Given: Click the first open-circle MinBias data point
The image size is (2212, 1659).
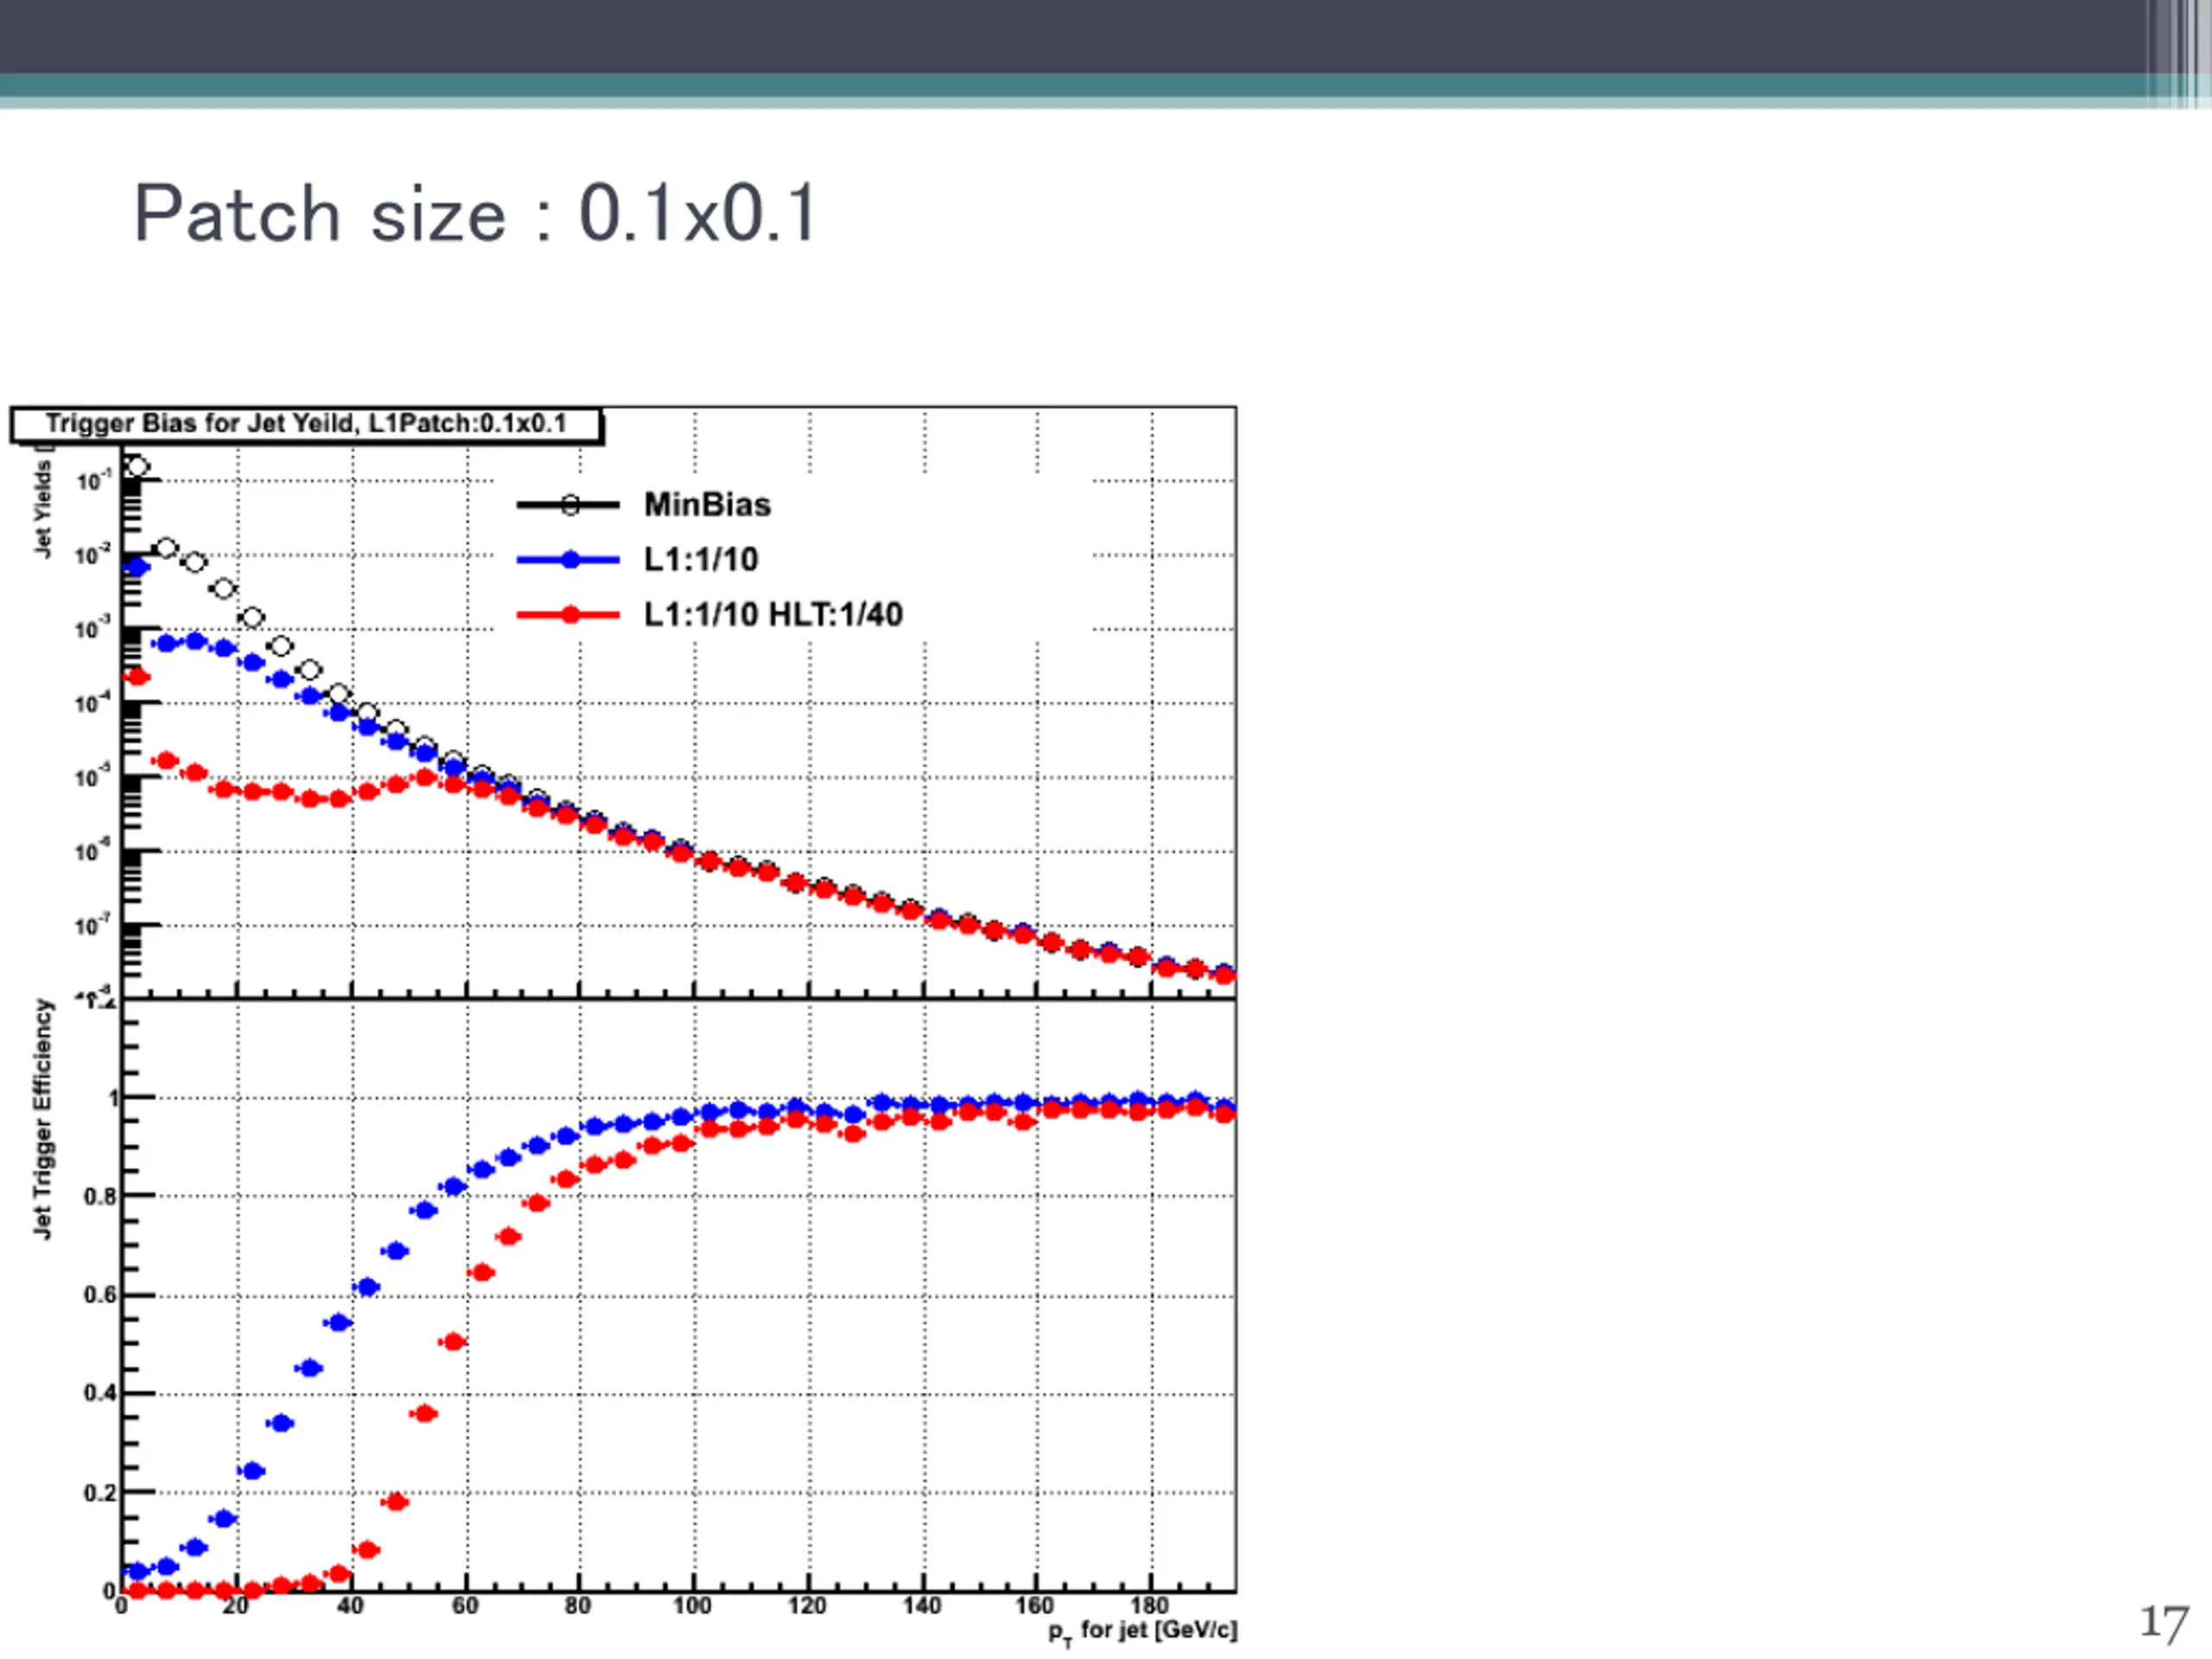Looking at the screenshot, I should click(138, 467).
